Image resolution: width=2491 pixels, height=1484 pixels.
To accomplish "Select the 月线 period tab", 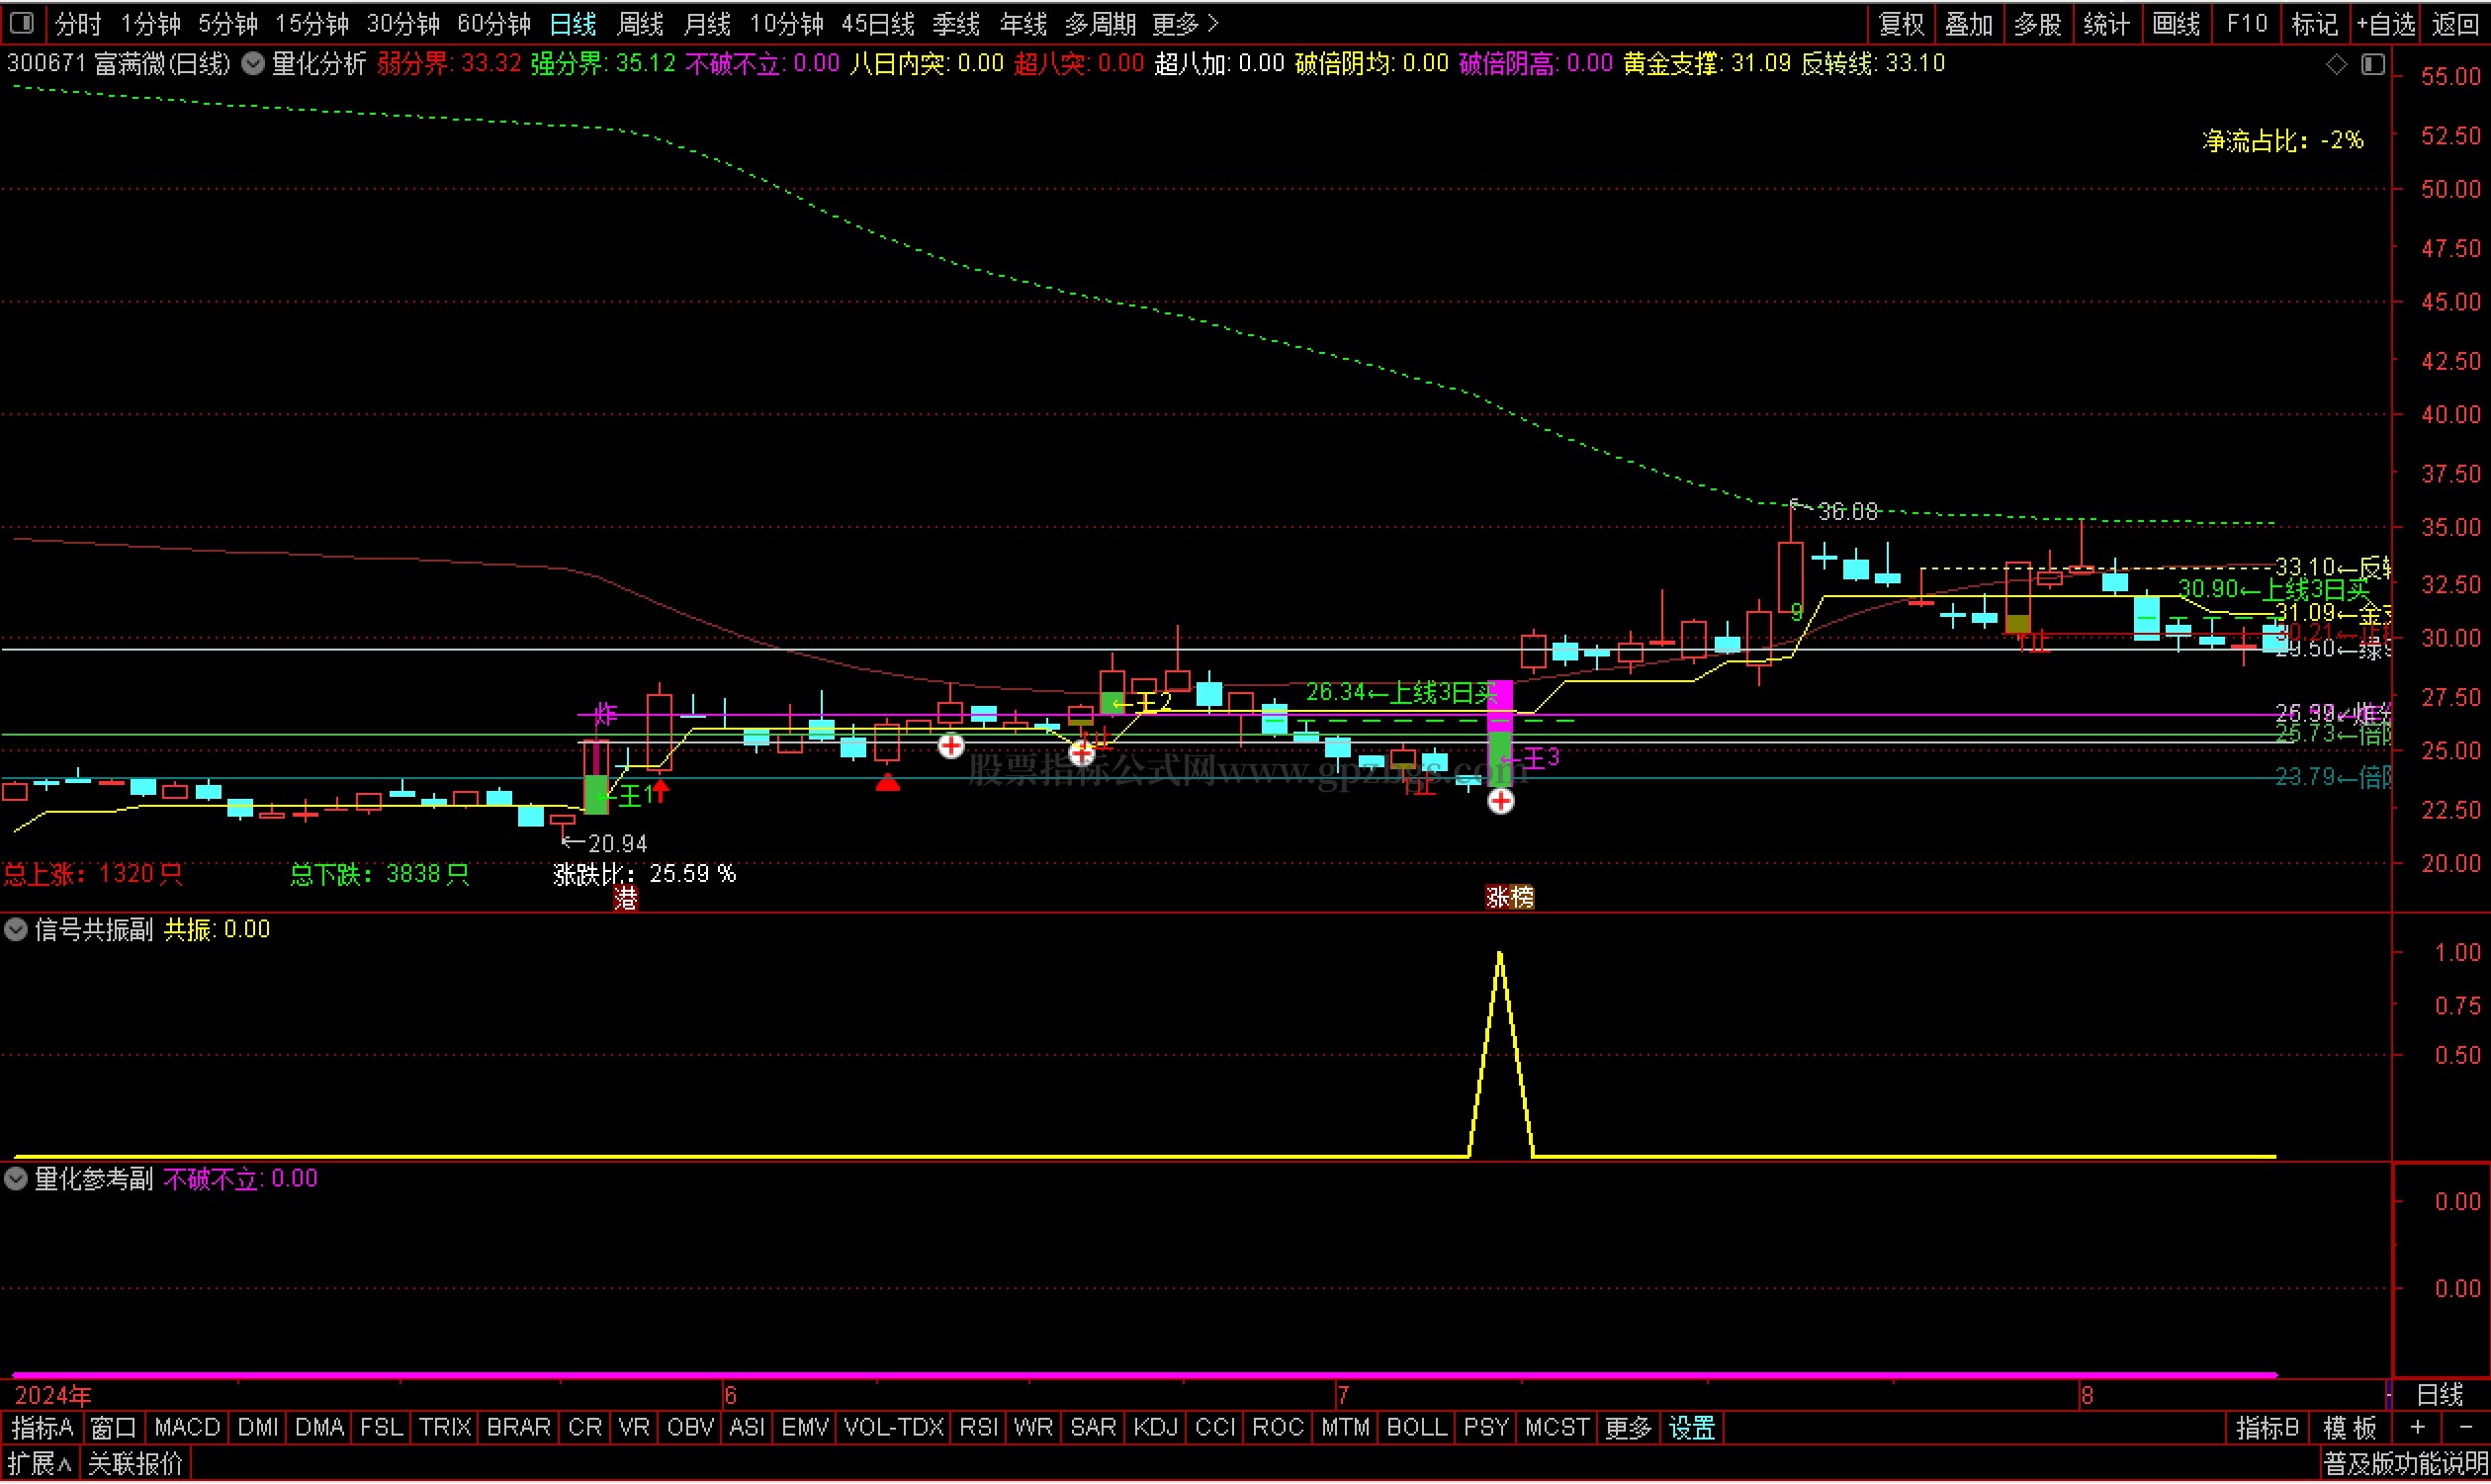I will click(x=707, y=23).
